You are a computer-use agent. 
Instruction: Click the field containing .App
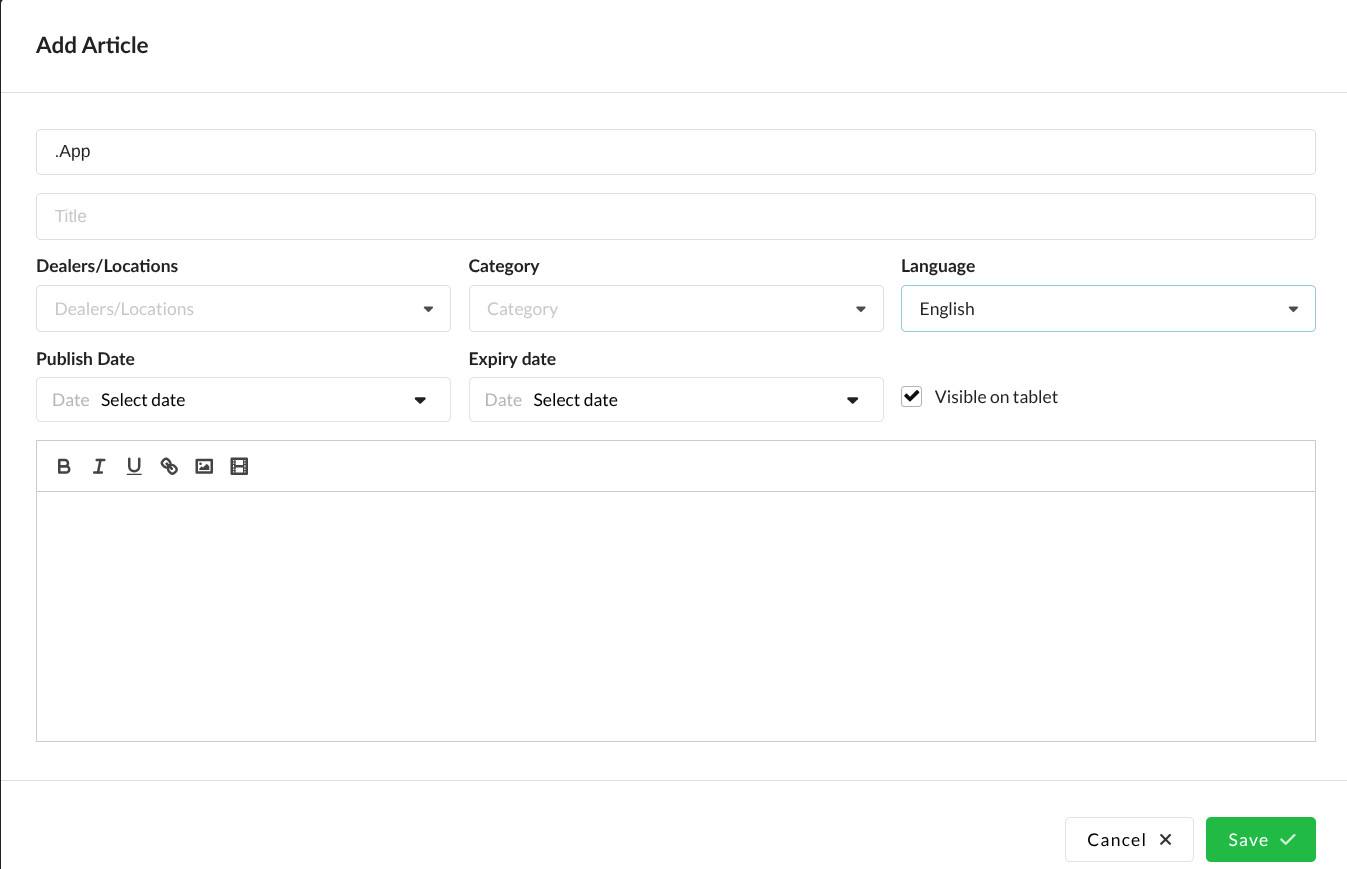point(676,152)
